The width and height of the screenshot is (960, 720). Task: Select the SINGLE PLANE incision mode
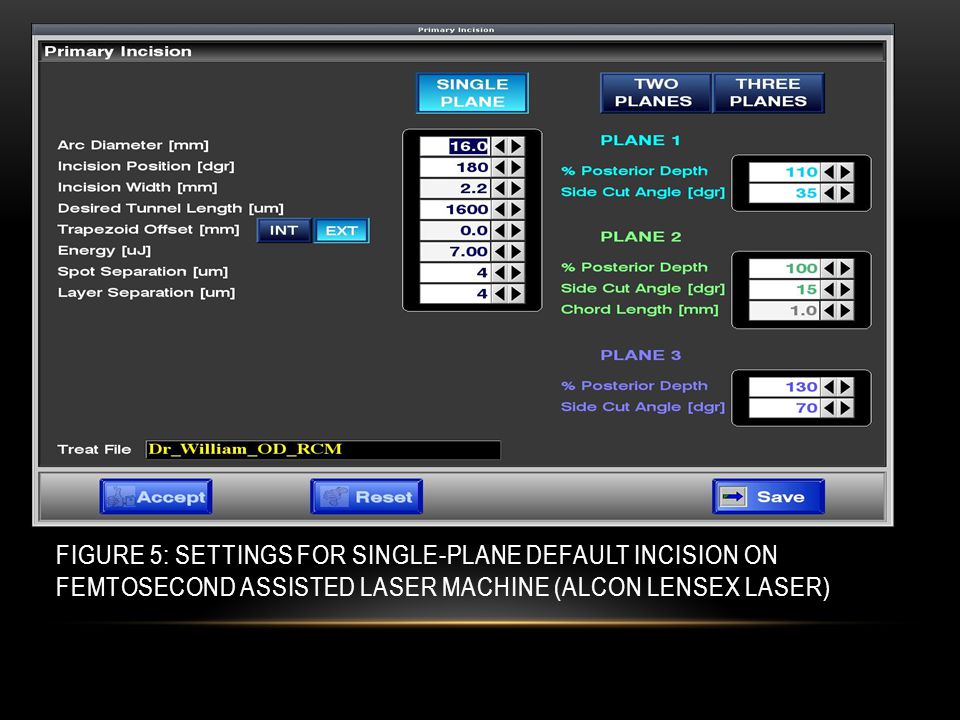[x=472, y=93]
